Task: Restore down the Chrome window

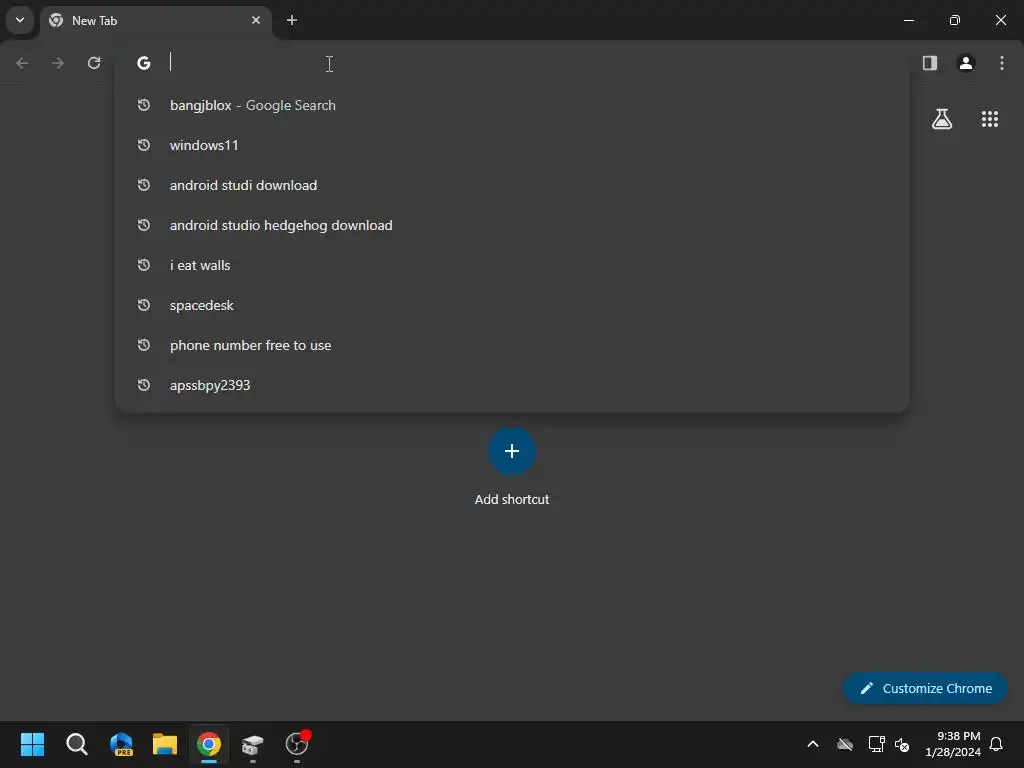Action: (955, 20)
